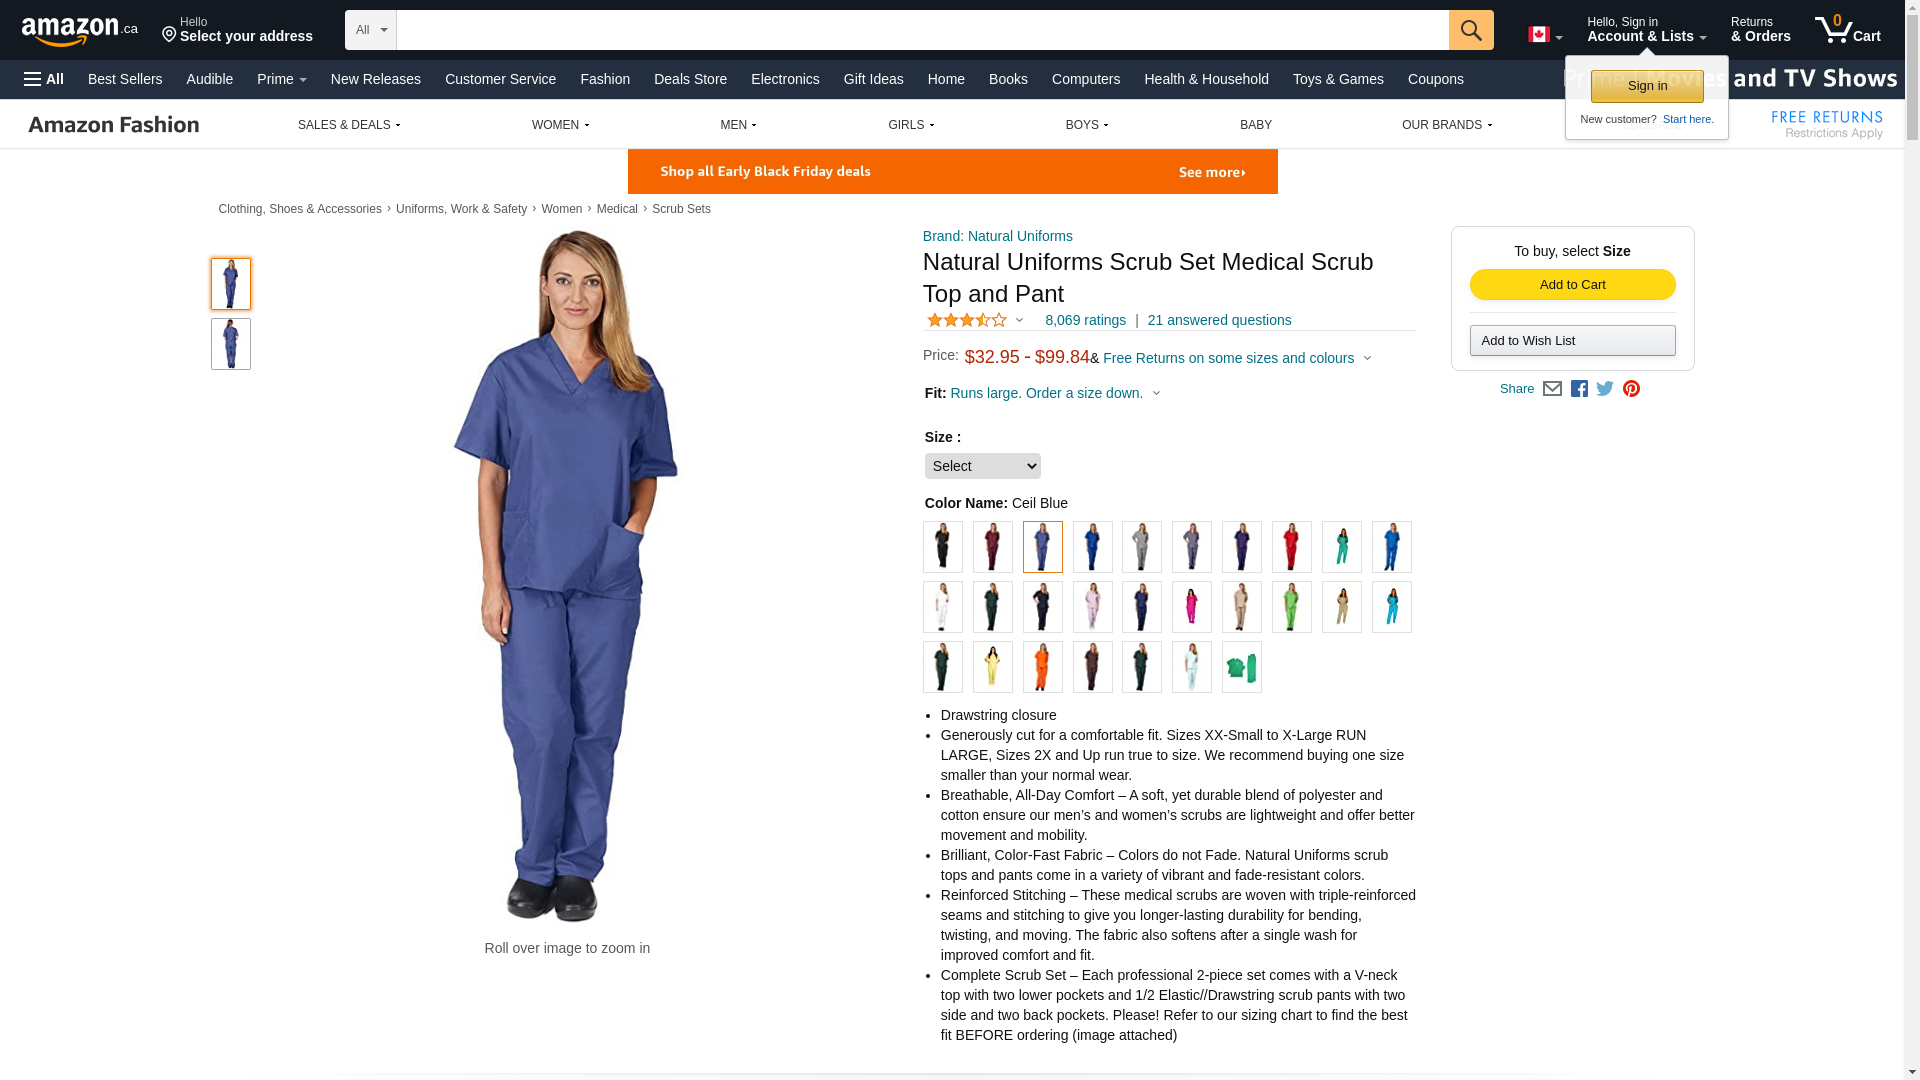Share via the email envelope icon
Viewport: 1920px width, 1080px height.
tap(1552, 389)
